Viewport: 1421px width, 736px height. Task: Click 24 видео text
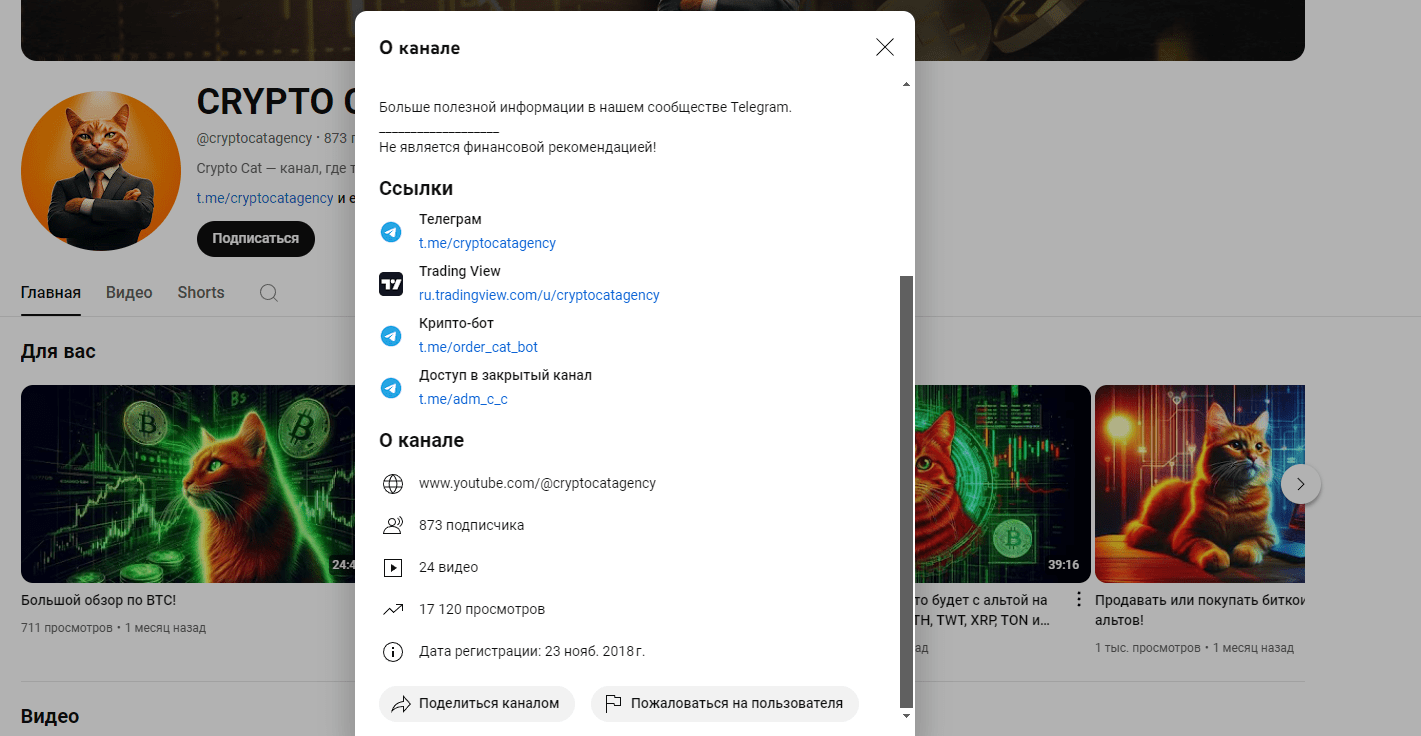(448, 567)
